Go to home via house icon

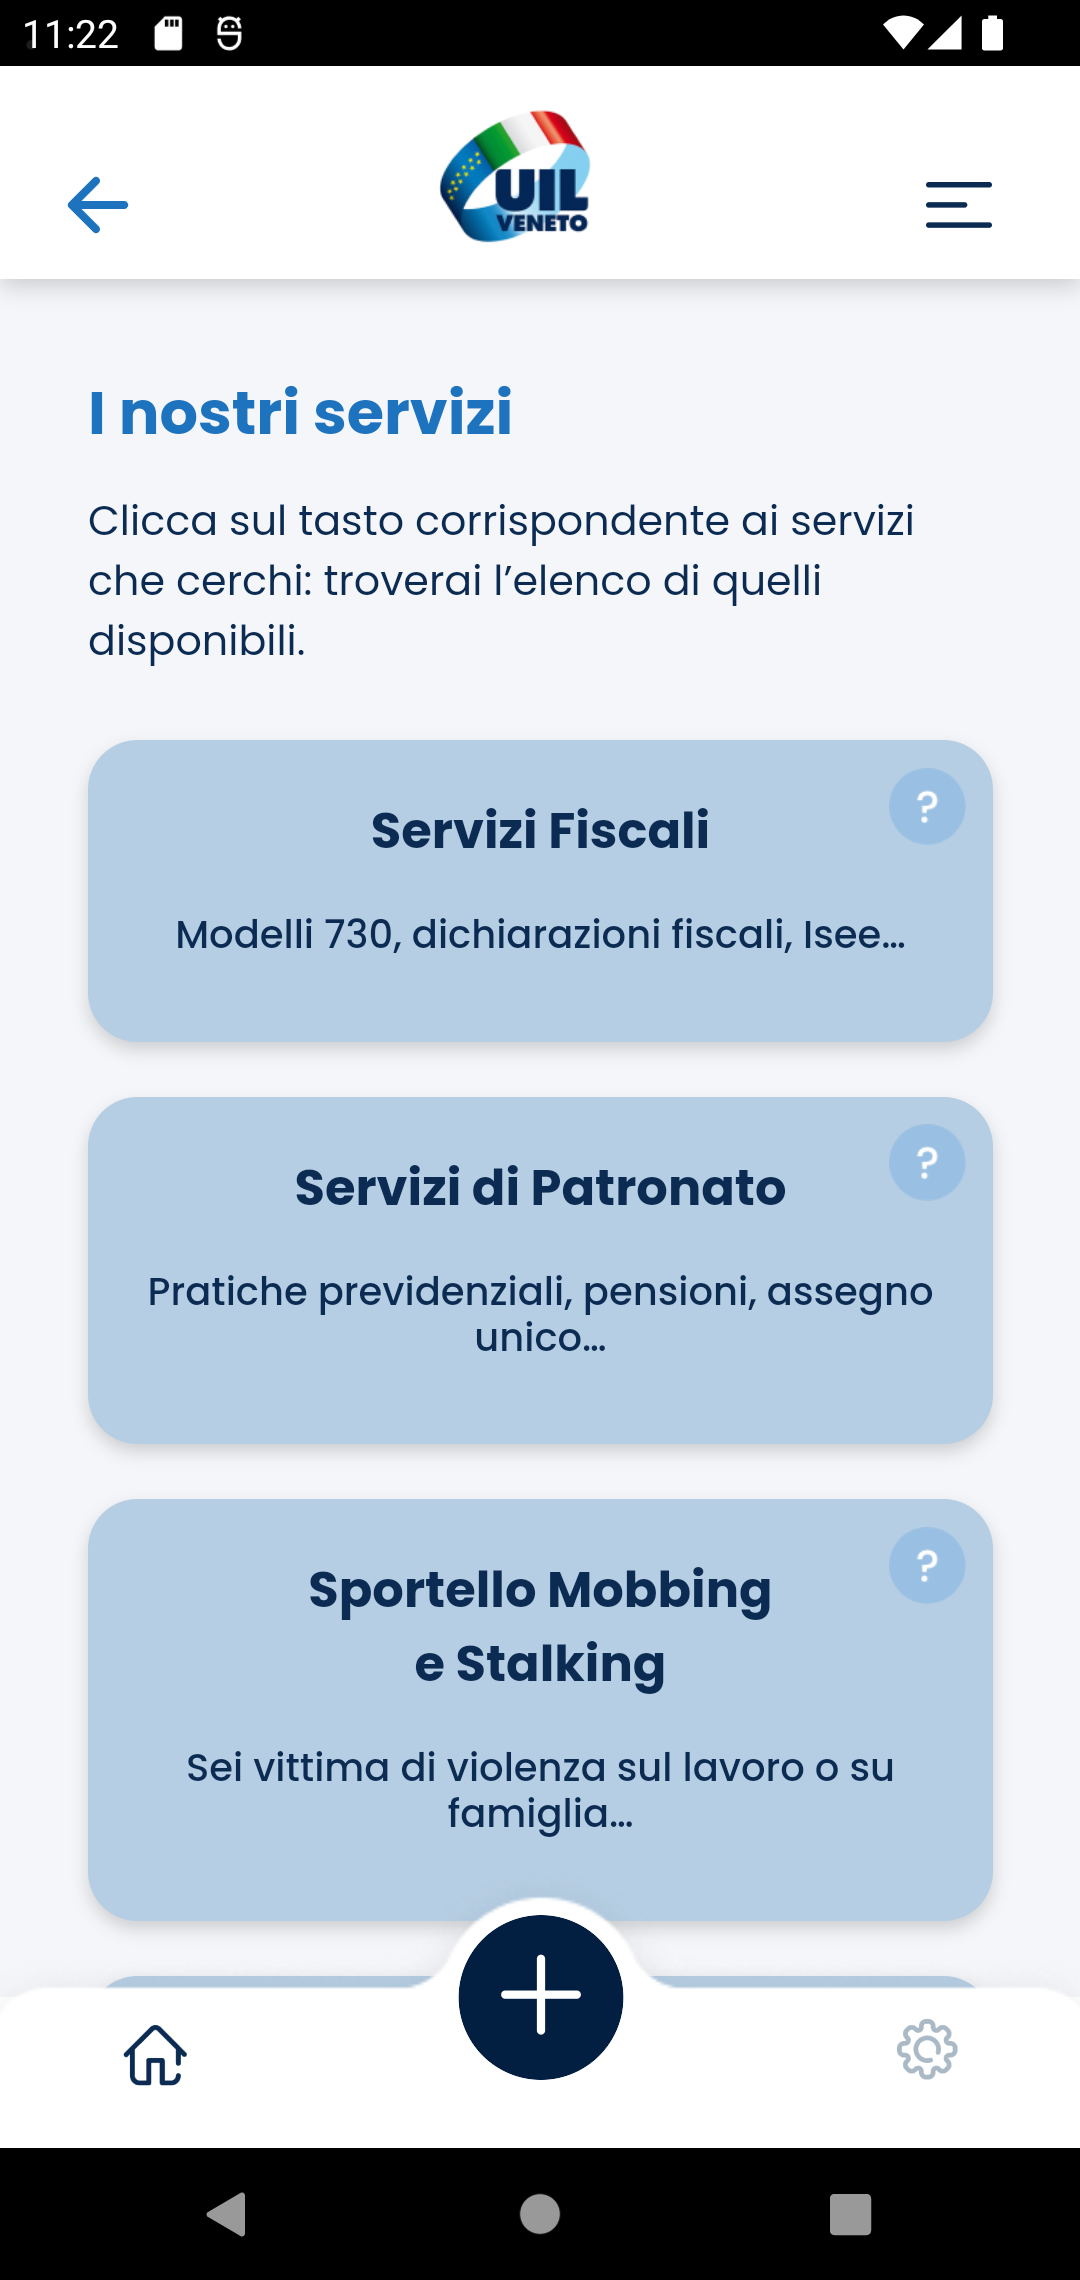155,2055
